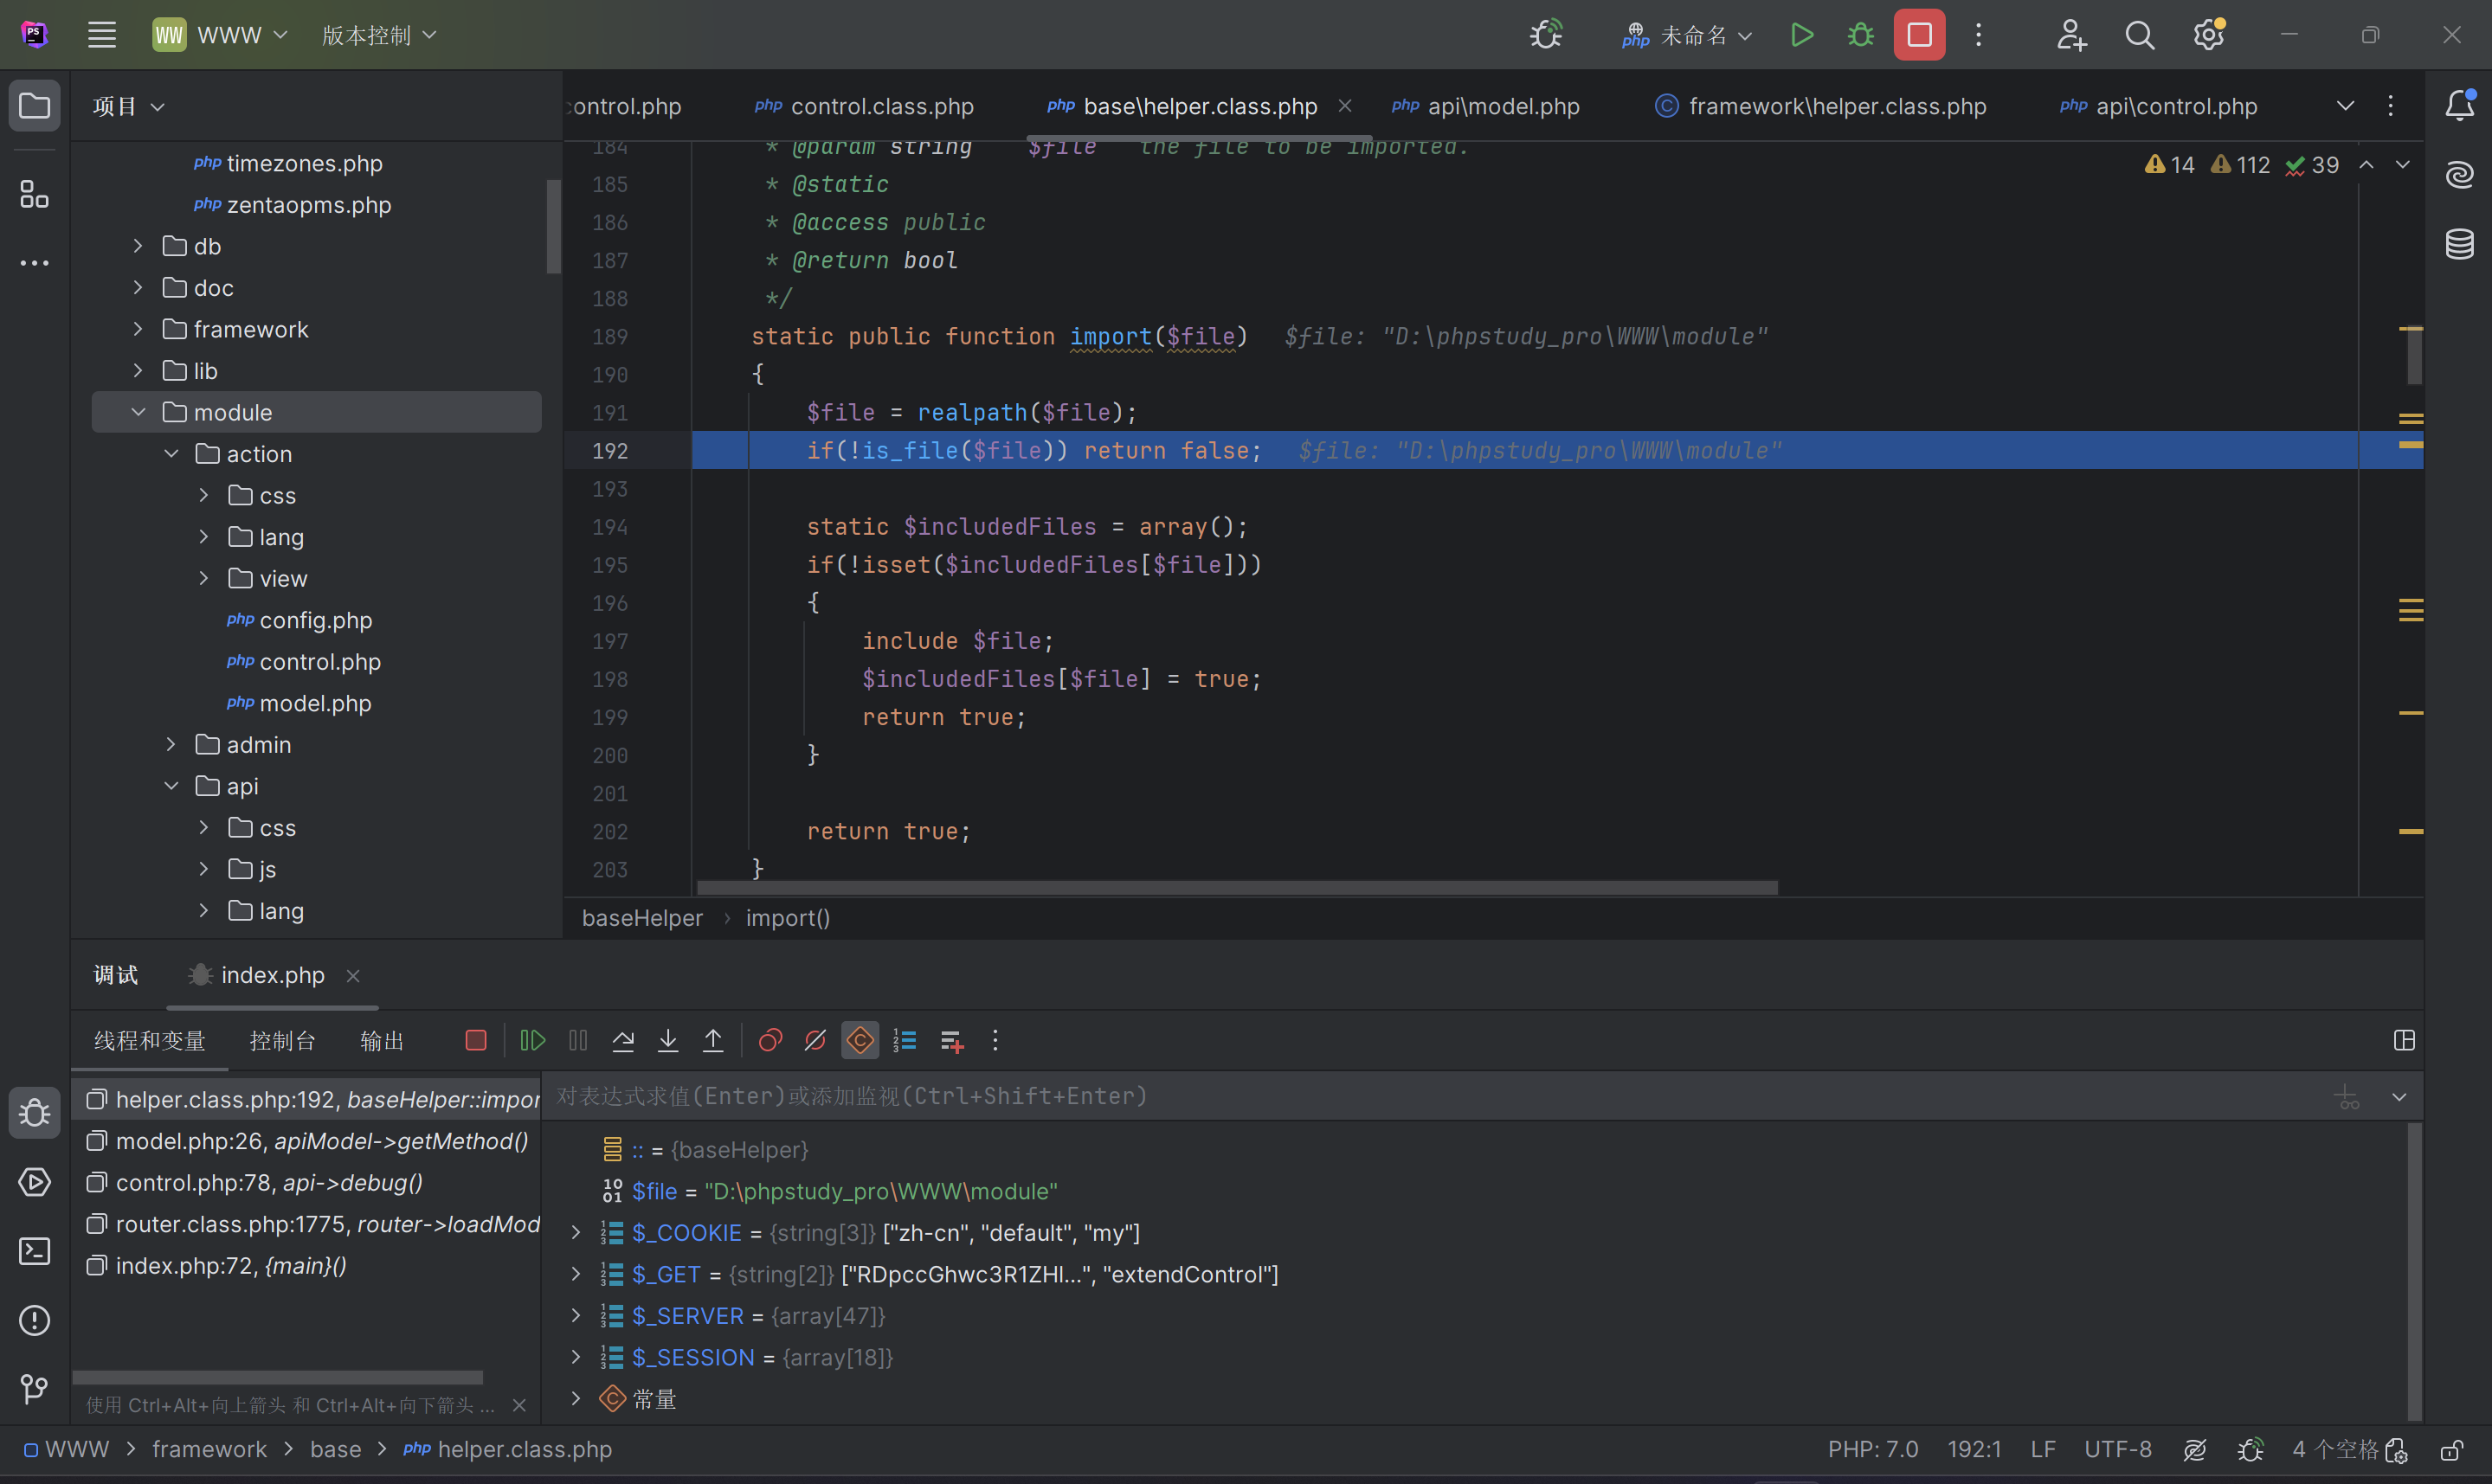Click View Breakpoints icon in debug toolbar
Viewport: 2492px width, 1484px height.
point(770,1041)
